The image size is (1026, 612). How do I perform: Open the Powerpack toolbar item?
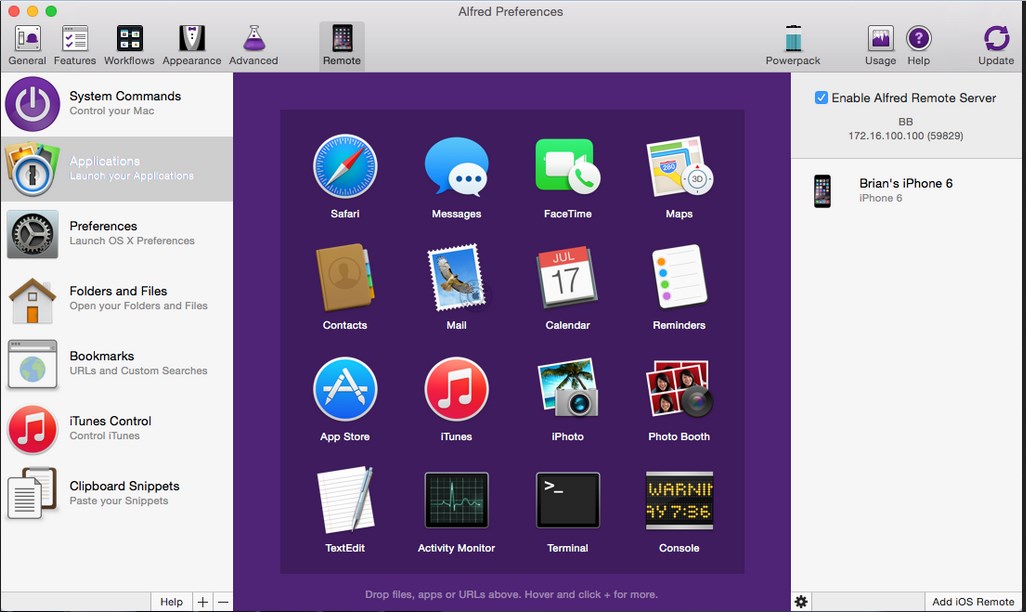tap(793, 46)
